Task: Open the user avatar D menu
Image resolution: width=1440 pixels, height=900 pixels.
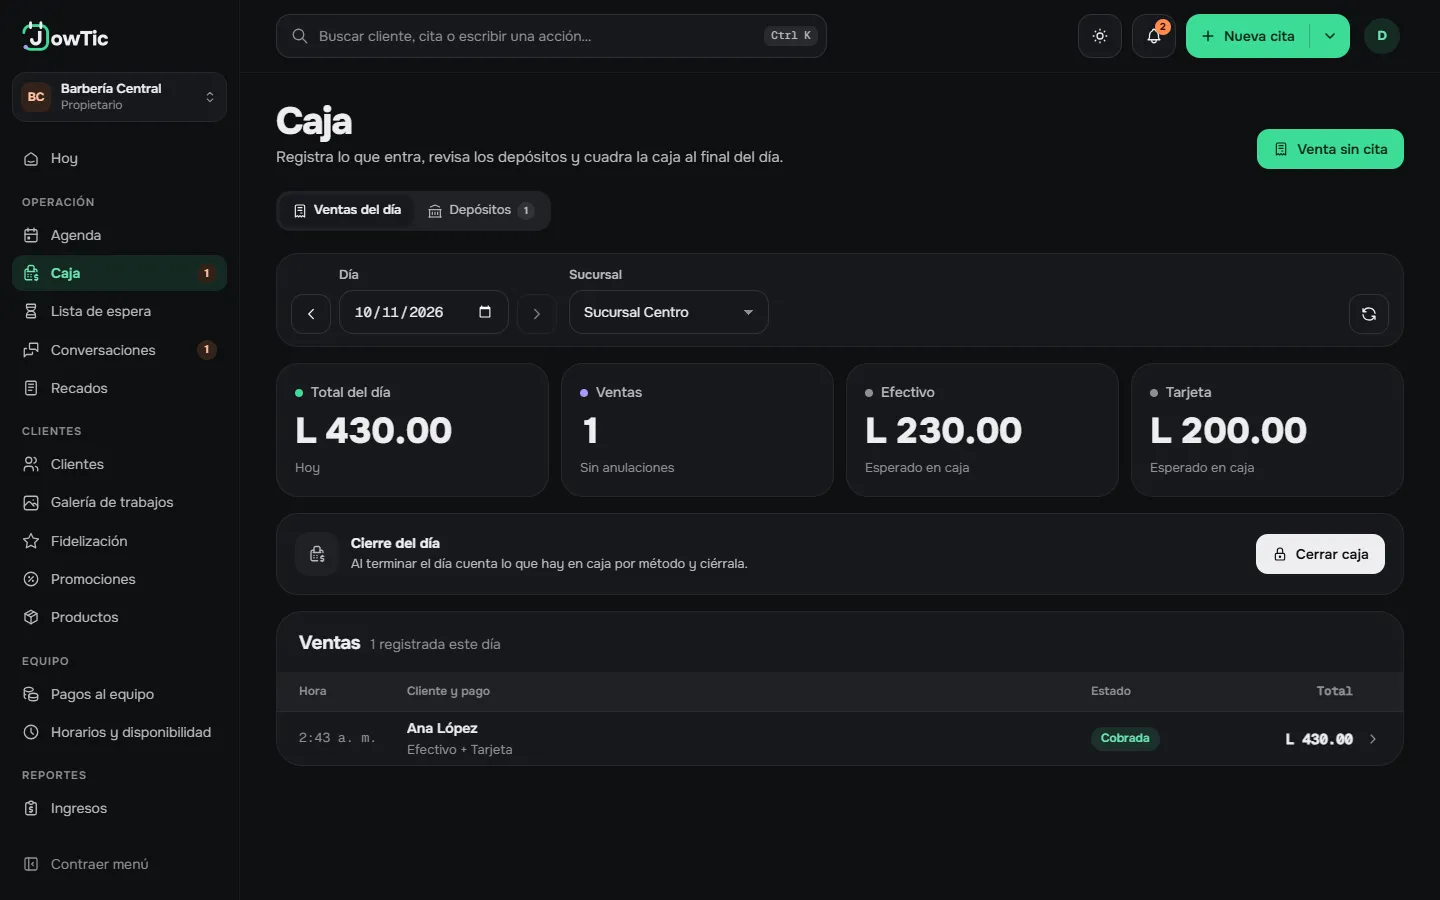Action: (x=1382, y=36)
